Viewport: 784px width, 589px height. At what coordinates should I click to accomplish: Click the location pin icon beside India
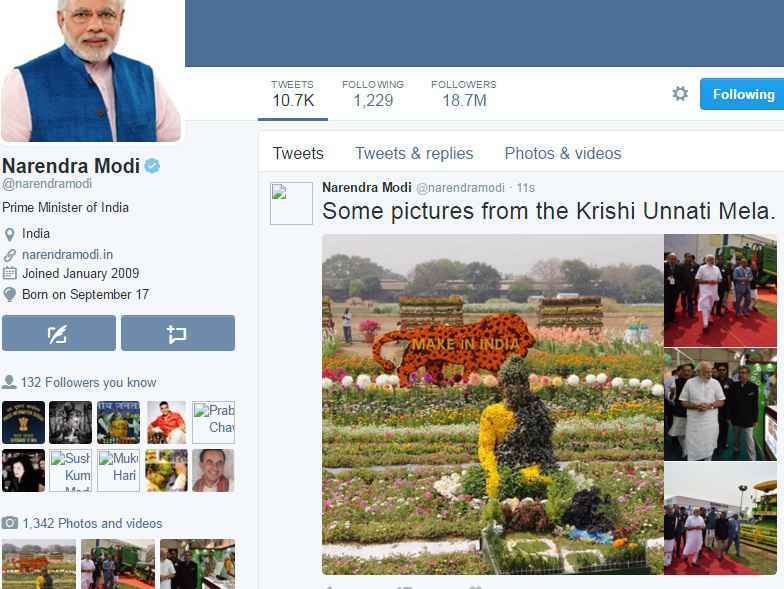tap(10, 234)
